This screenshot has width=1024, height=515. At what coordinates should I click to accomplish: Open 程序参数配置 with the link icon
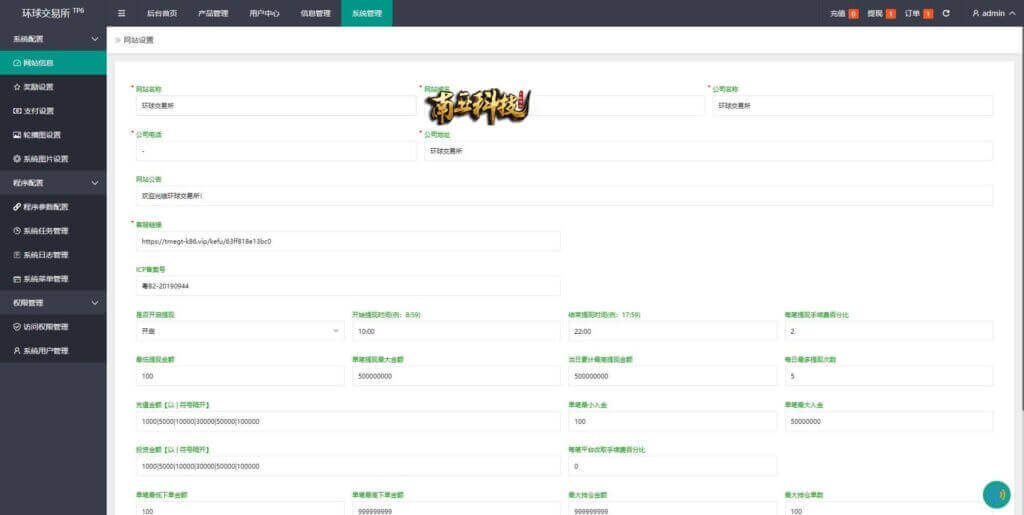click(x=45, y=207)
